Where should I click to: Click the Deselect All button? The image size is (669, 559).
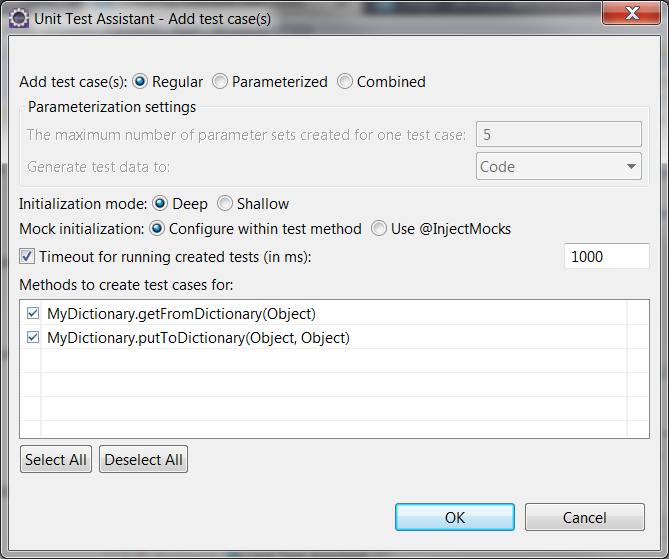click(143, 459)
